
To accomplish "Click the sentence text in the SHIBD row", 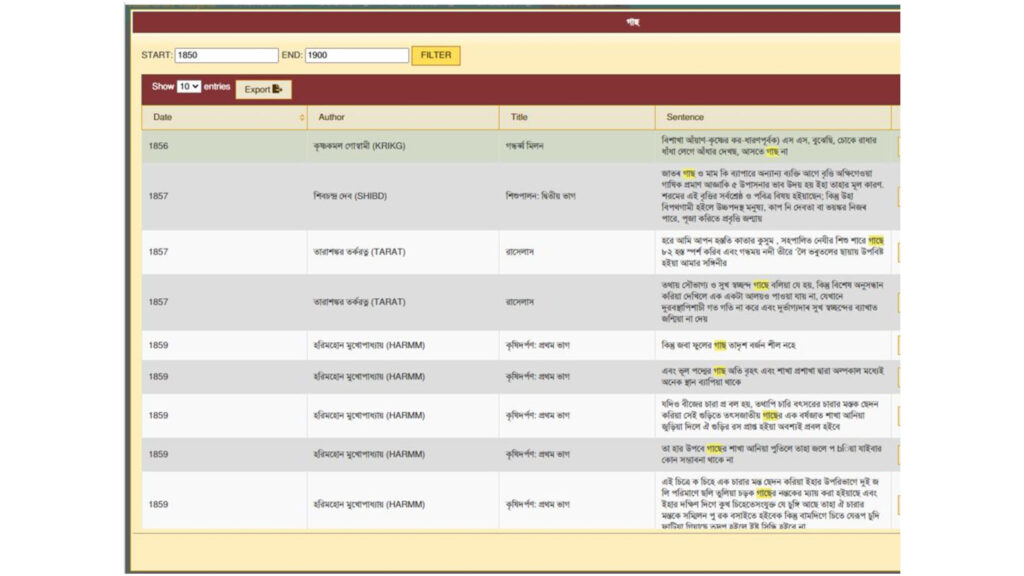I will click(773, 196).
